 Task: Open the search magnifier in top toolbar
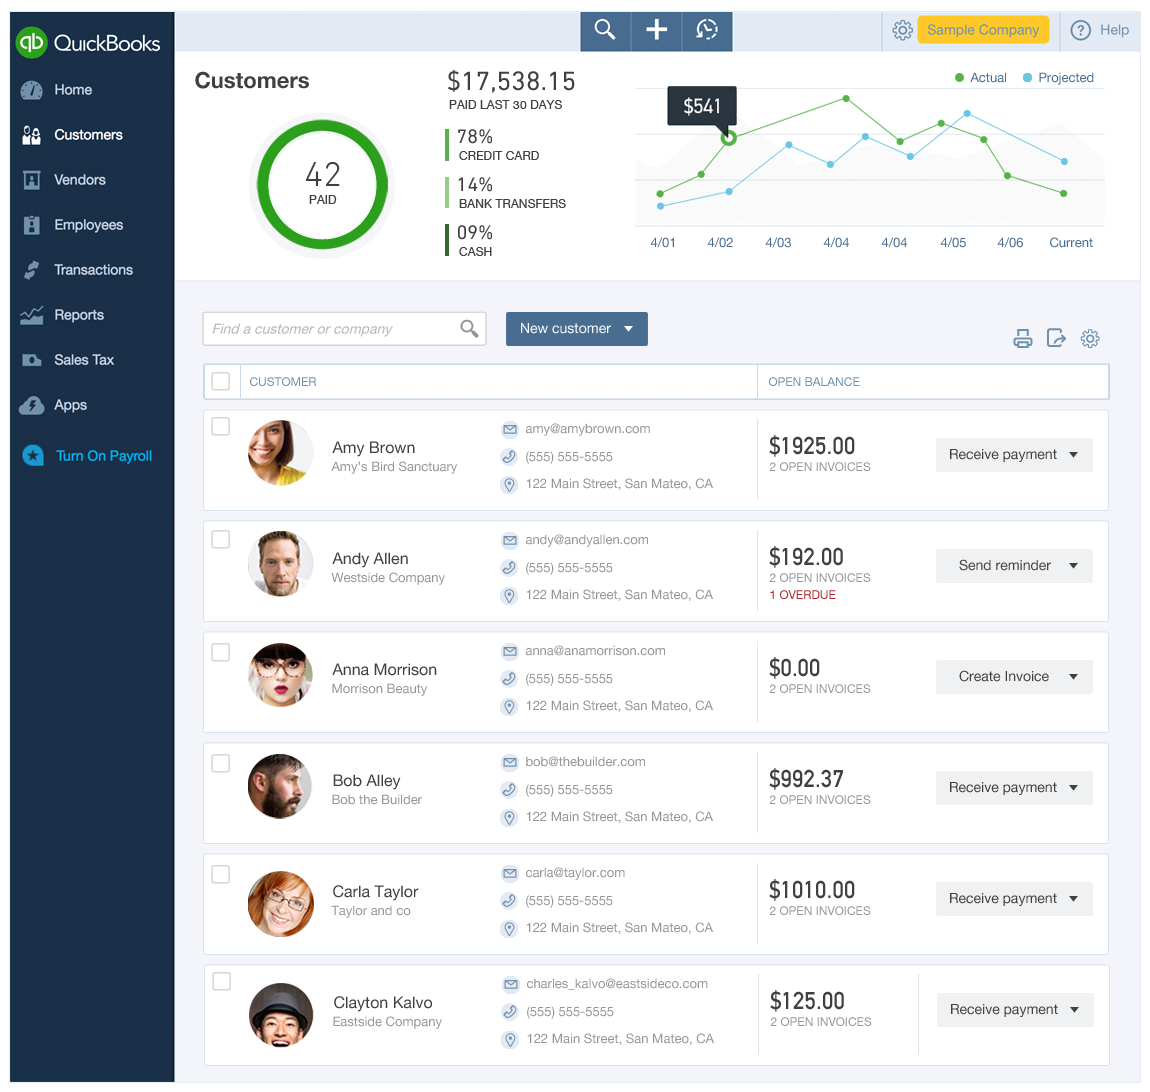coord(604,30)
